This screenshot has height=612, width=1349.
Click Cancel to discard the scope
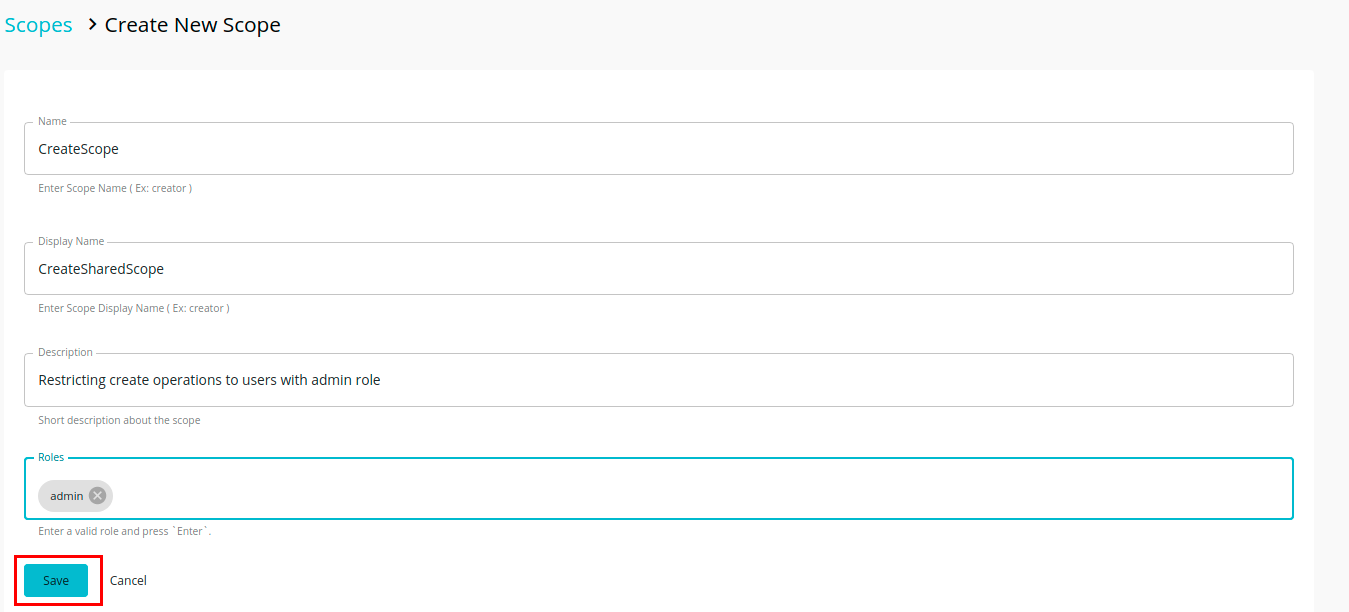(x=128, y=580)
